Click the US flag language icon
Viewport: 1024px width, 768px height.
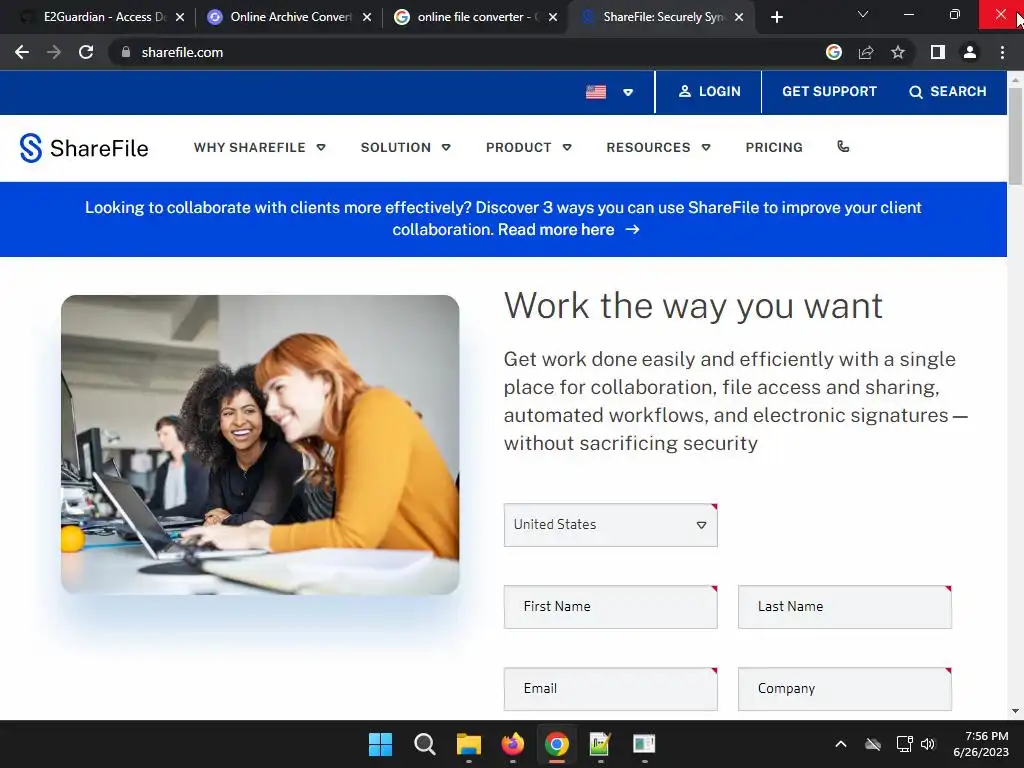pyautogui.click(x=596, y=92)
